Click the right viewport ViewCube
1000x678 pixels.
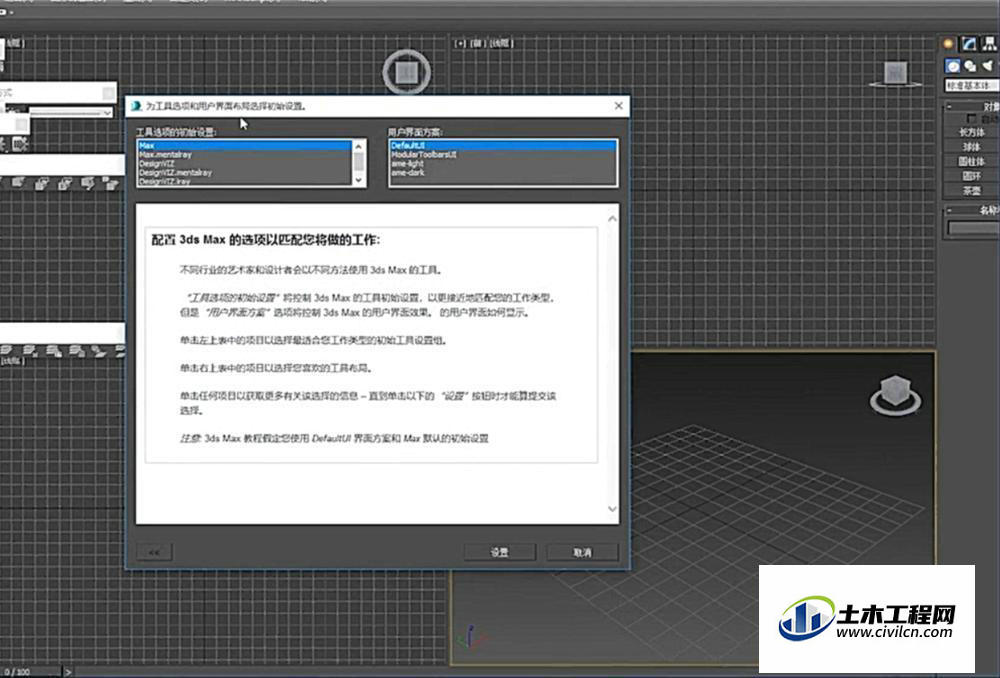click(895, 73)
